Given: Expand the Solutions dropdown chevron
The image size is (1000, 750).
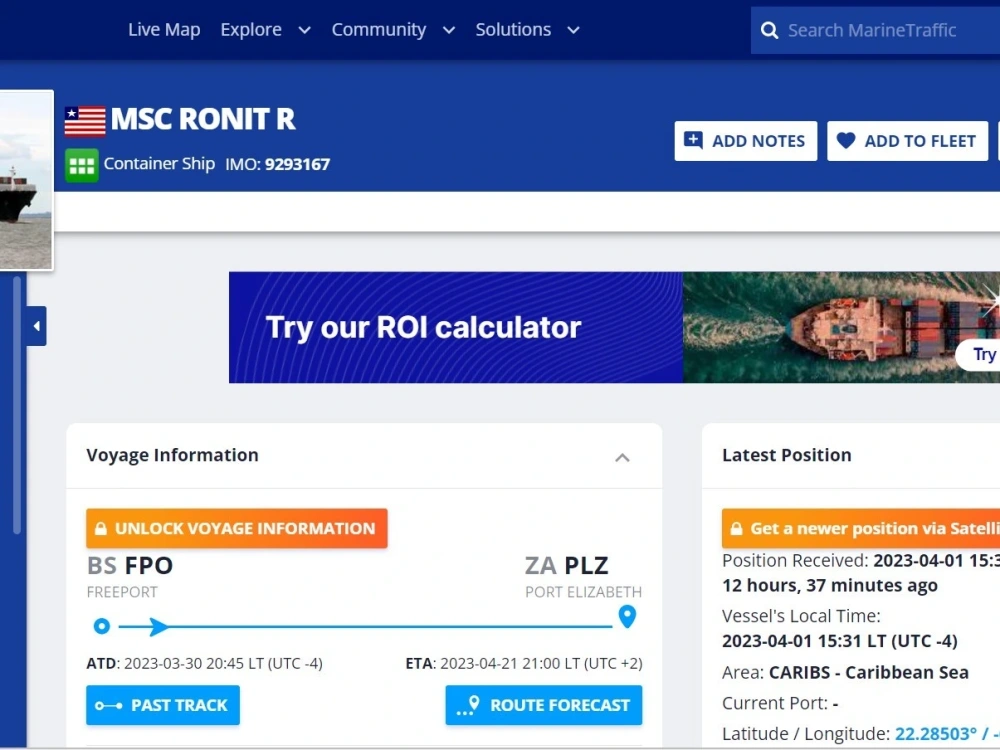Looking at the screenshot, I should 573,30.
